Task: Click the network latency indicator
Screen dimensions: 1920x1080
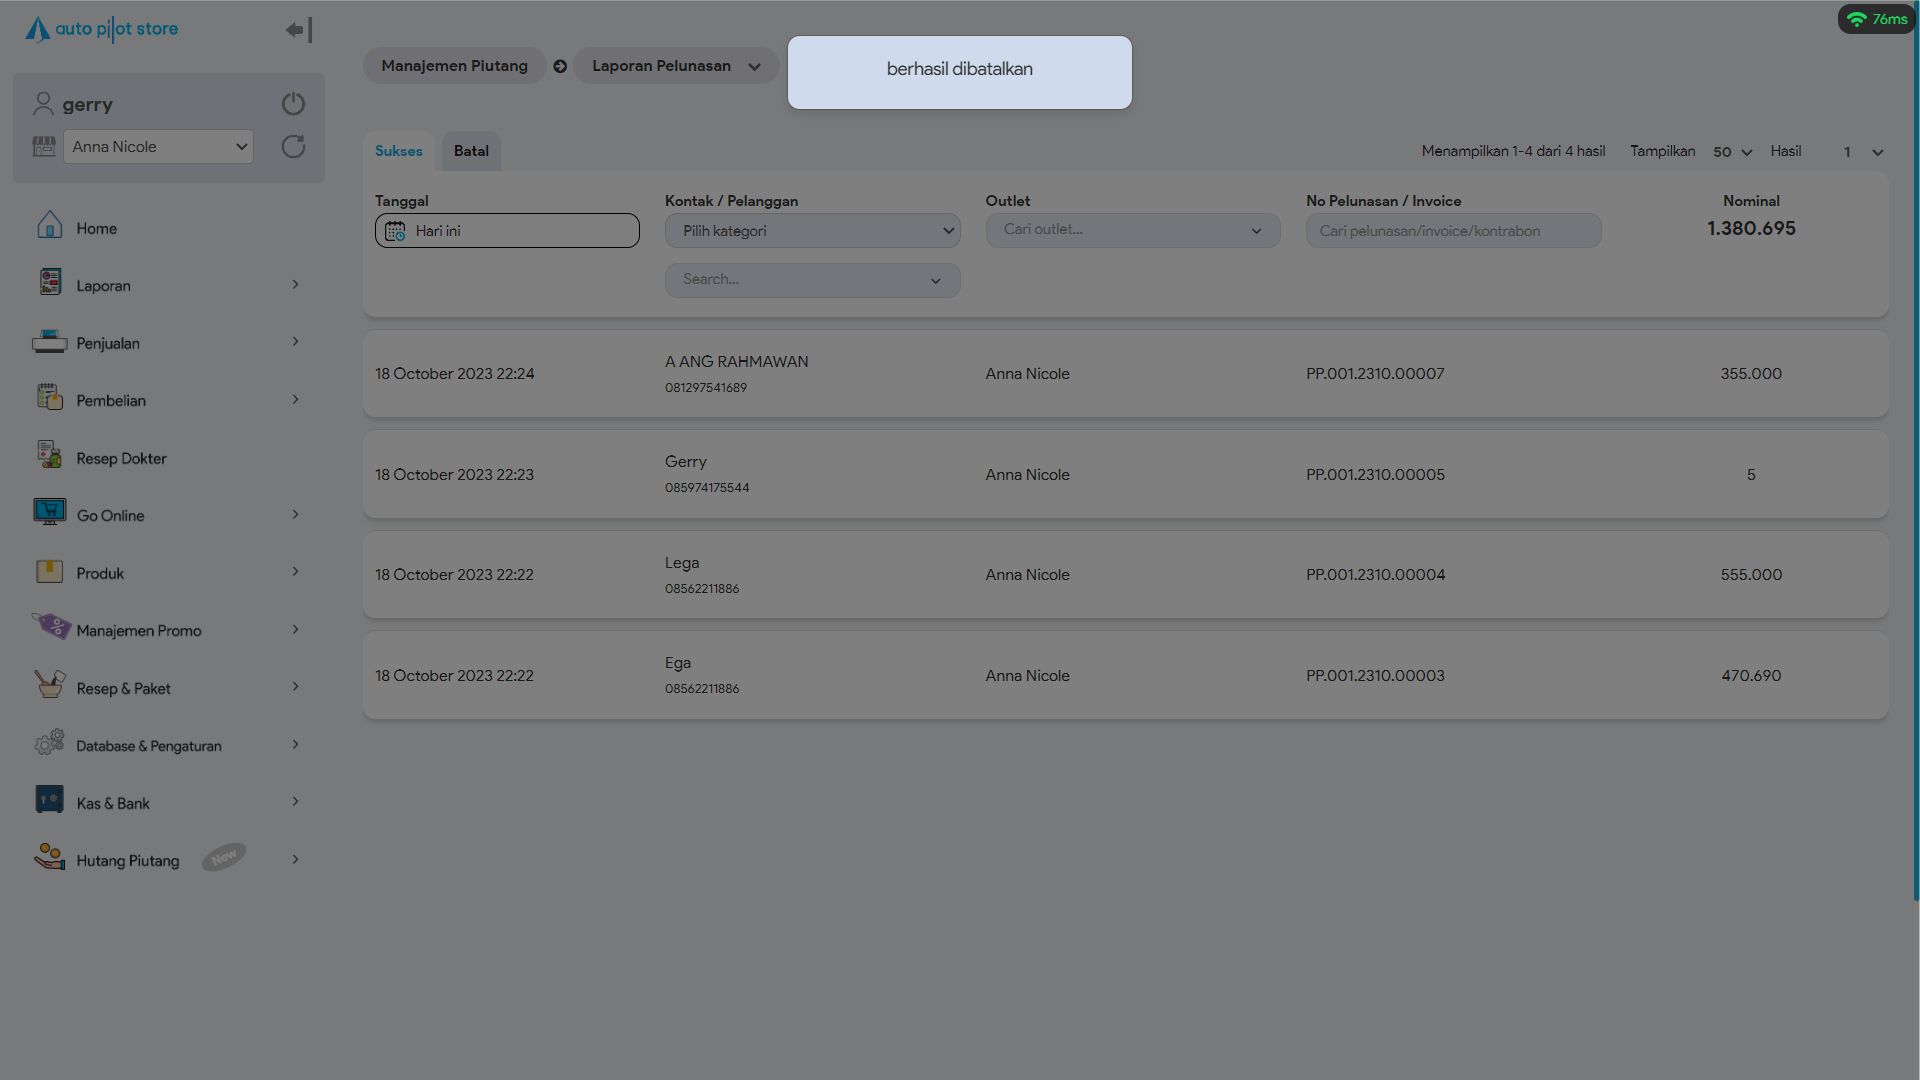Action: point(1876,19)
